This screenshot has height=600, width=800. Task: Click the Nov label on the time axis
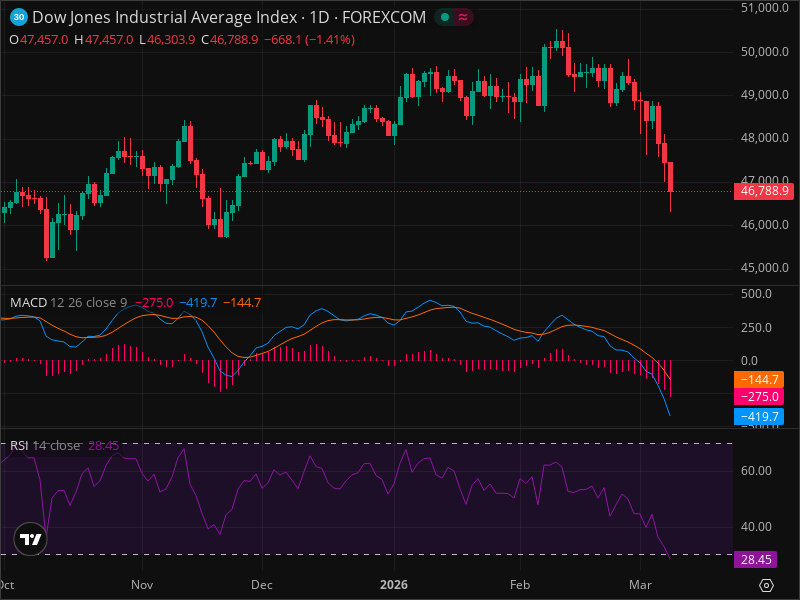click(142, 585)
